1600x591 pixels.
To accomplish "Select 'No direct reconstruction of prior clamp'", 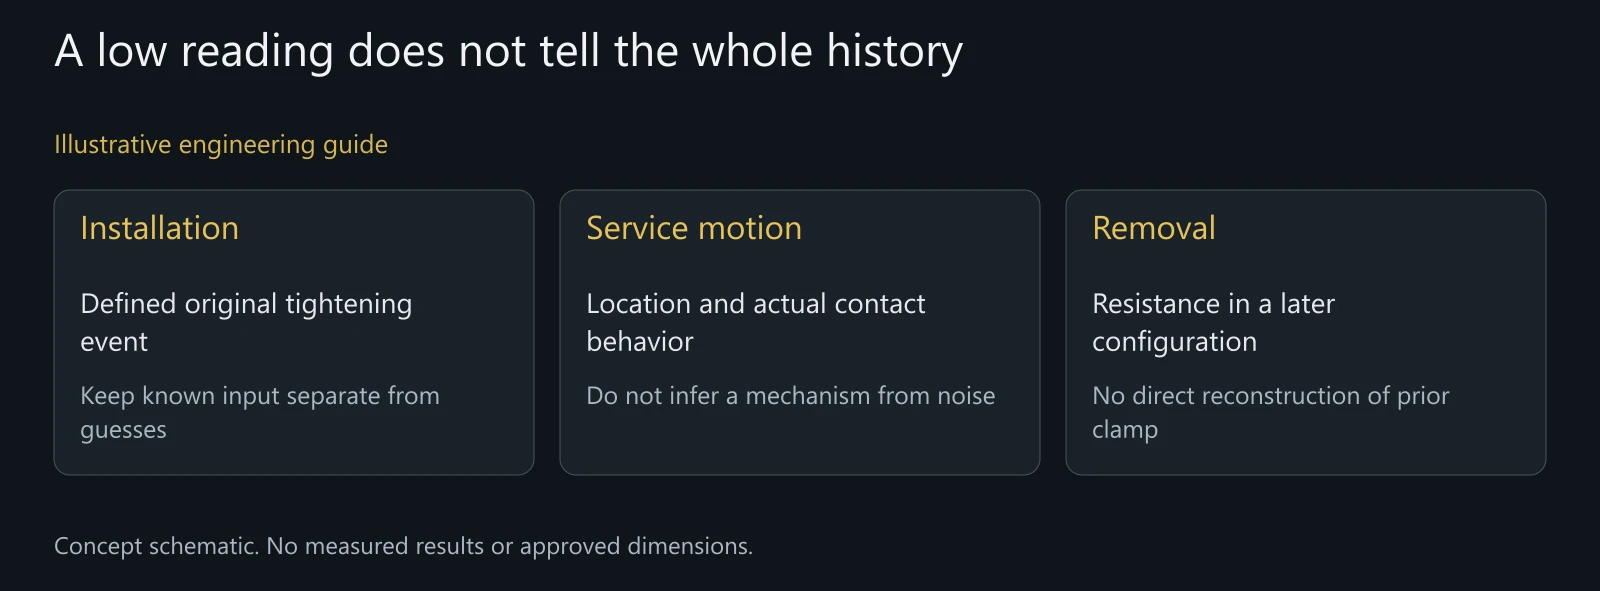I will point(1270,412).
